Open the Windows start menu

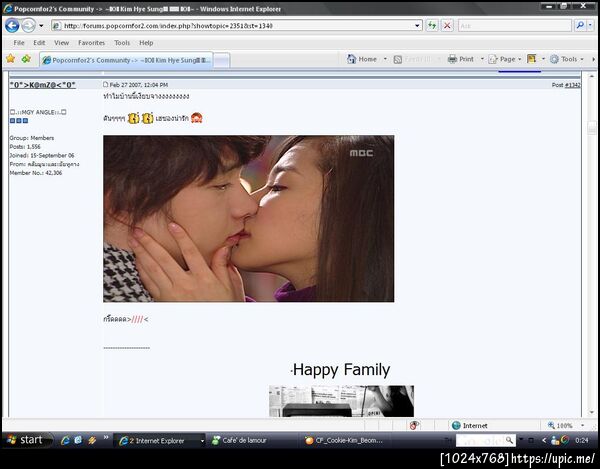point(26,440)
